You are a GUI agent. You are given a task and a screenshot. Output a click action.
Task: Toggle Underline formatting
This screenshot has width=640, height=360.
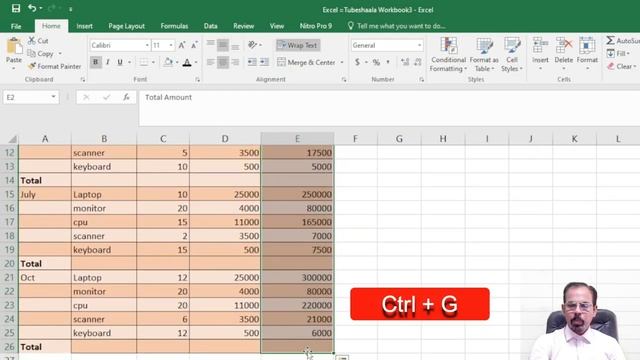click(120, 62)
